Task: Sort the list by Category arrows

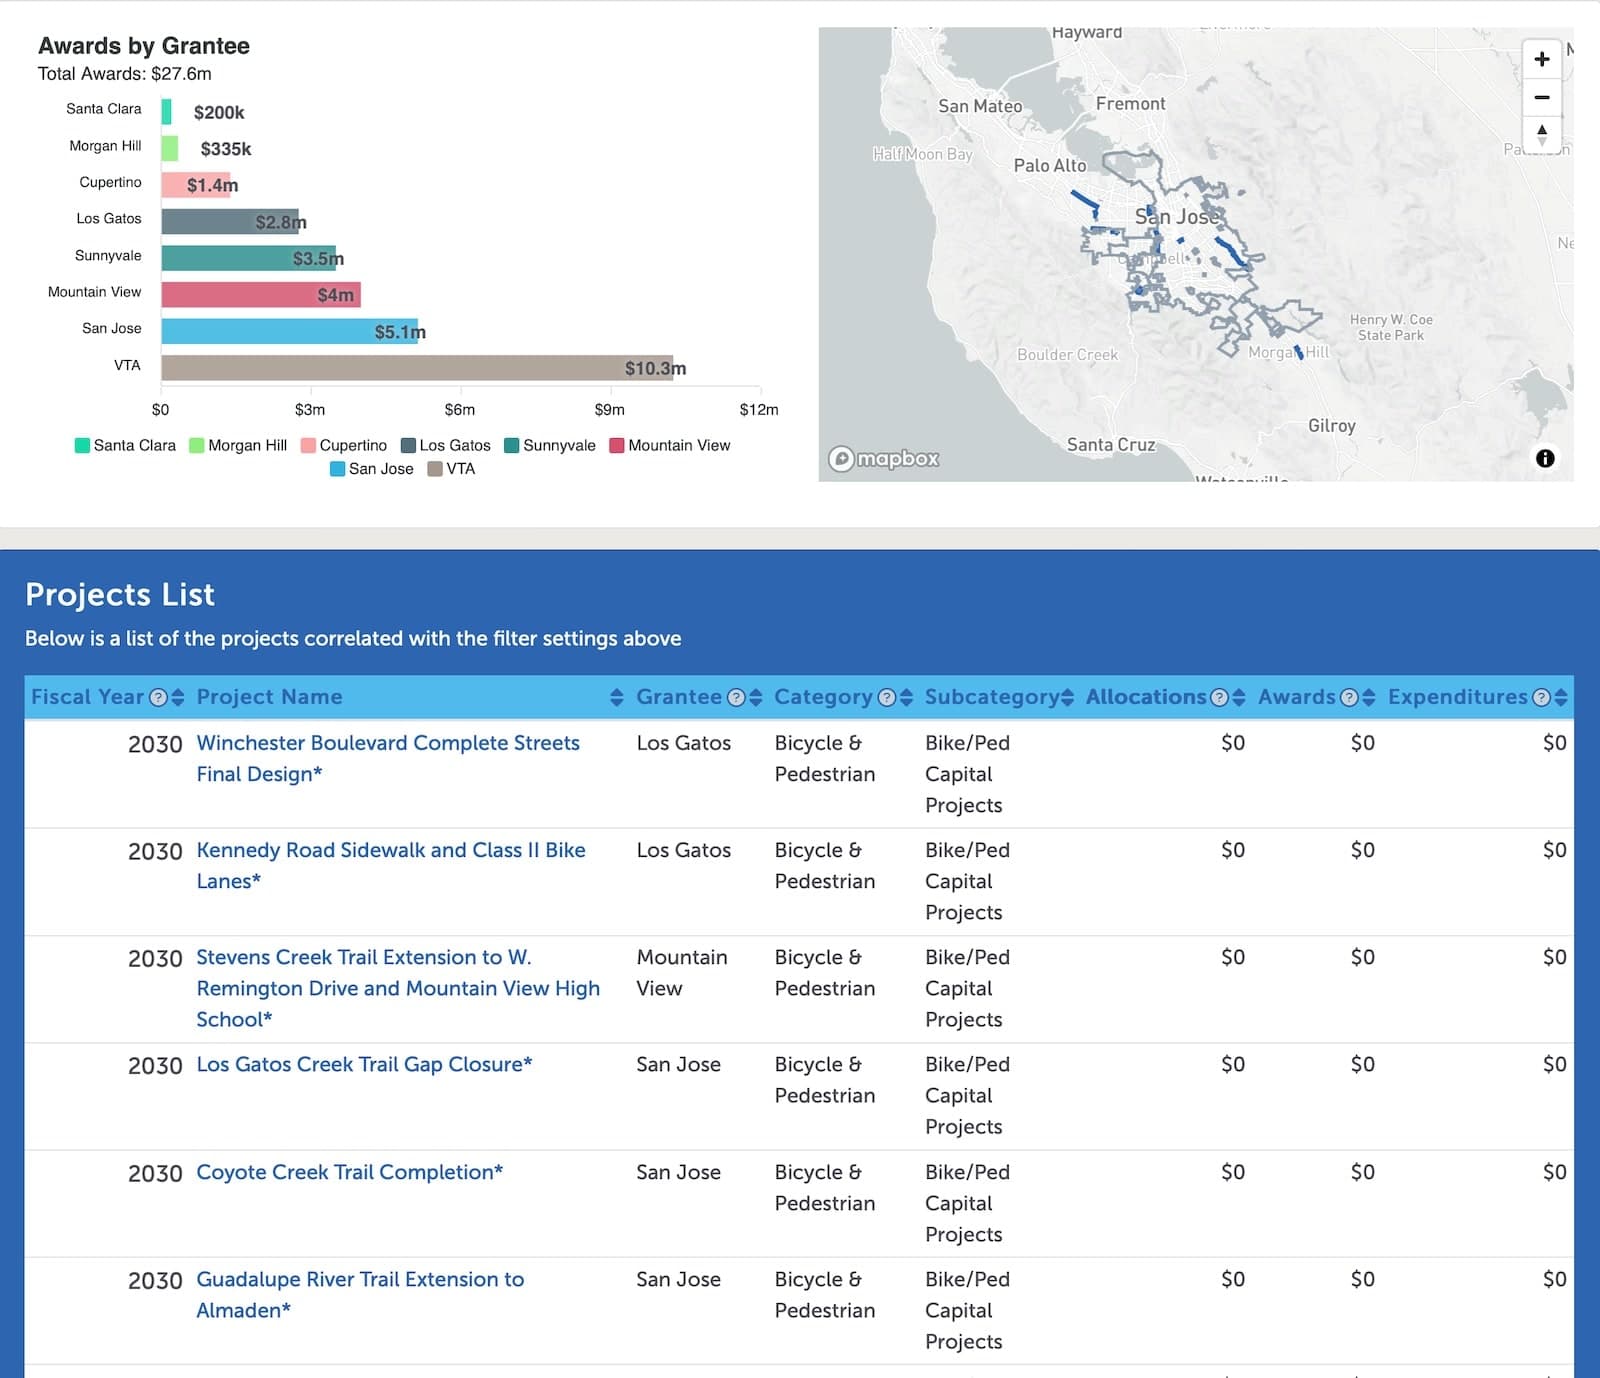Action: (x=906, y=697)
